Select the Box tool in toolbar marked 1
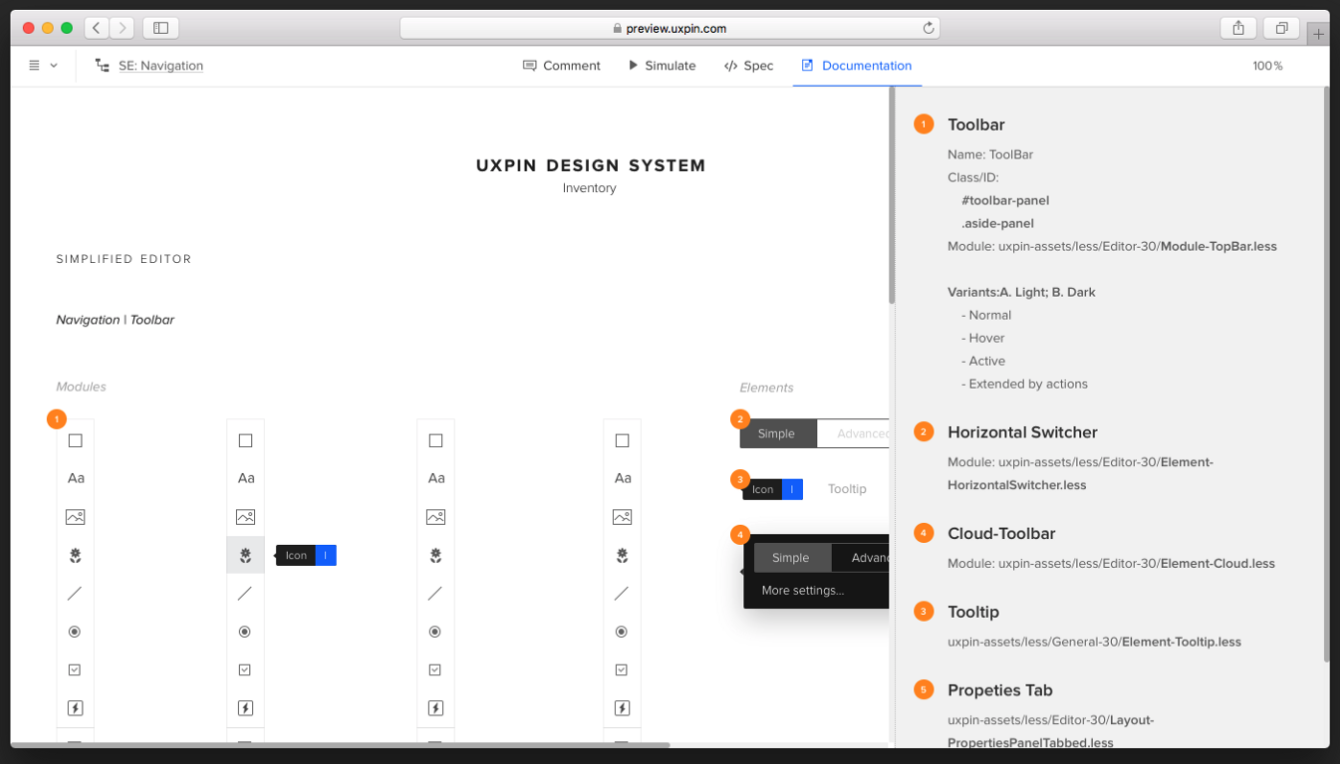Image resolution: width=1340 pixels, height=764 pixels. pos(75,440)
